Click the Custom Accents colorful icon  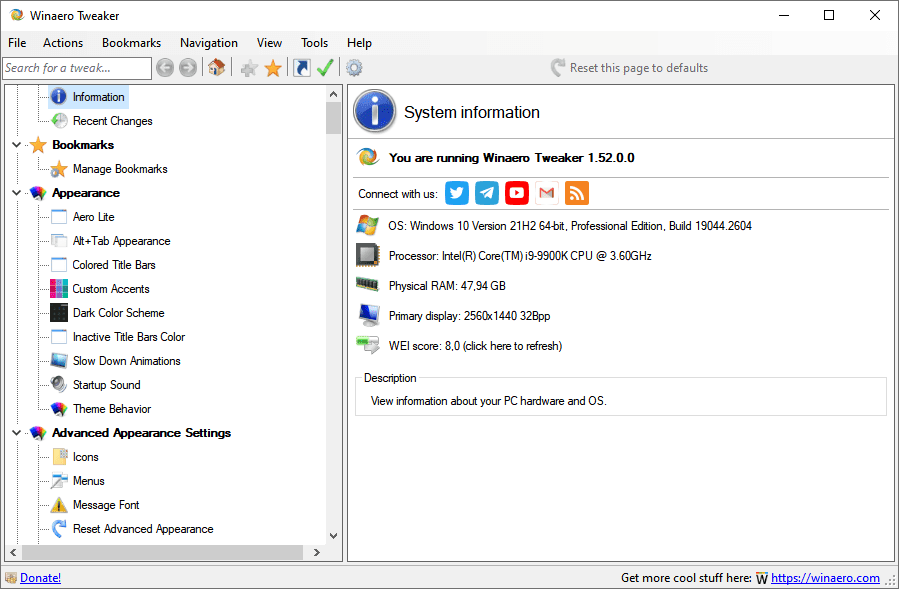tap(59, 289)
